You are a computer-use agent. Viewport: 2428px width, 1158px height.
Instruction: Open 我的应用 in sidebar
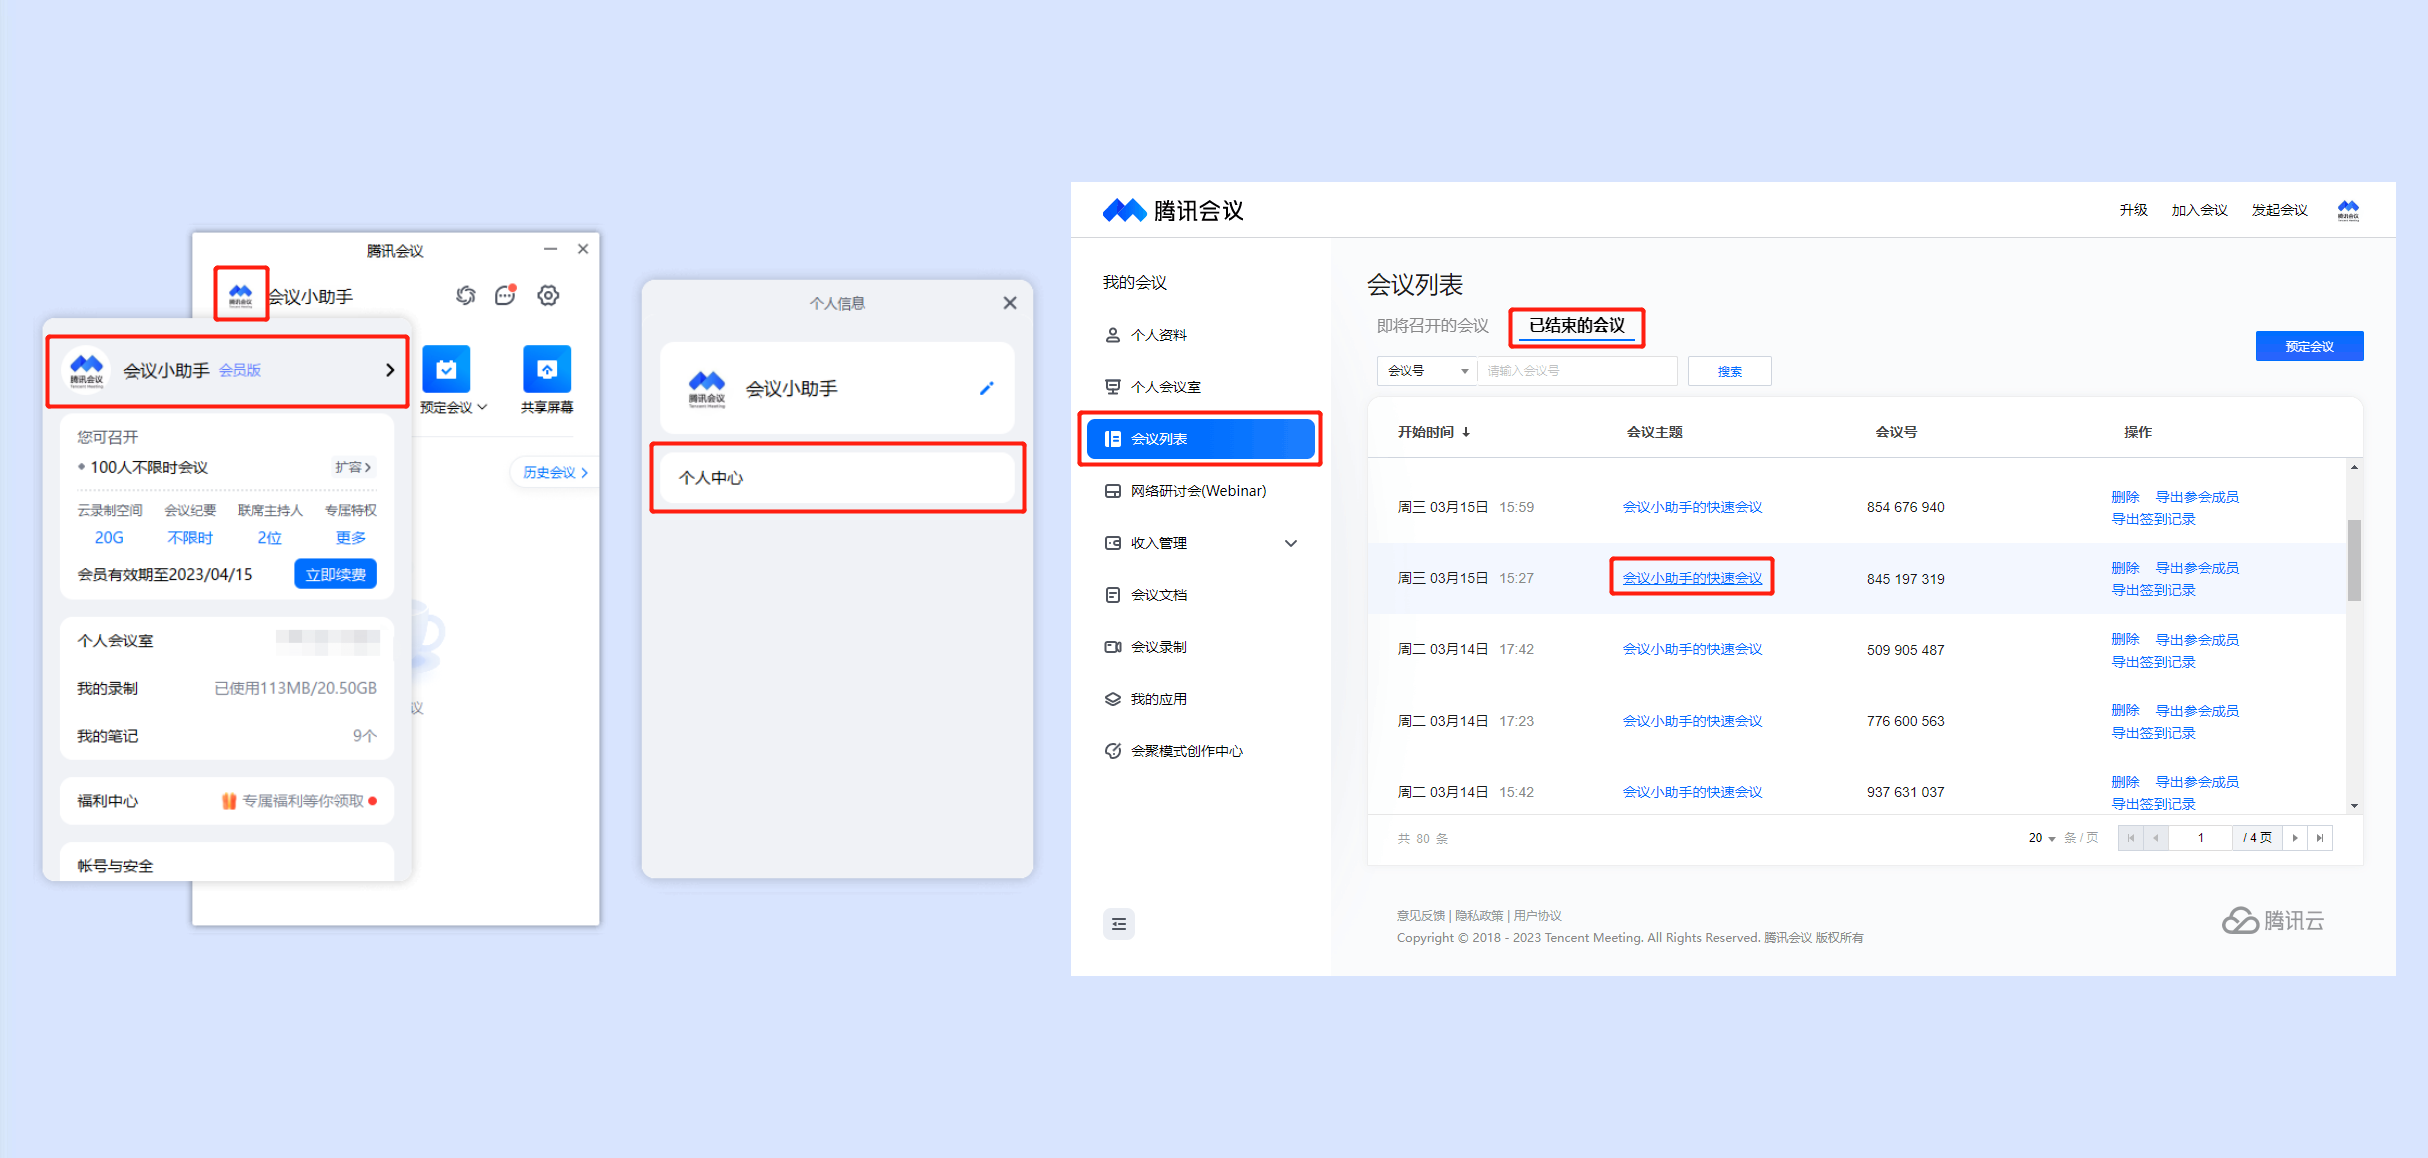[1158, 699]
